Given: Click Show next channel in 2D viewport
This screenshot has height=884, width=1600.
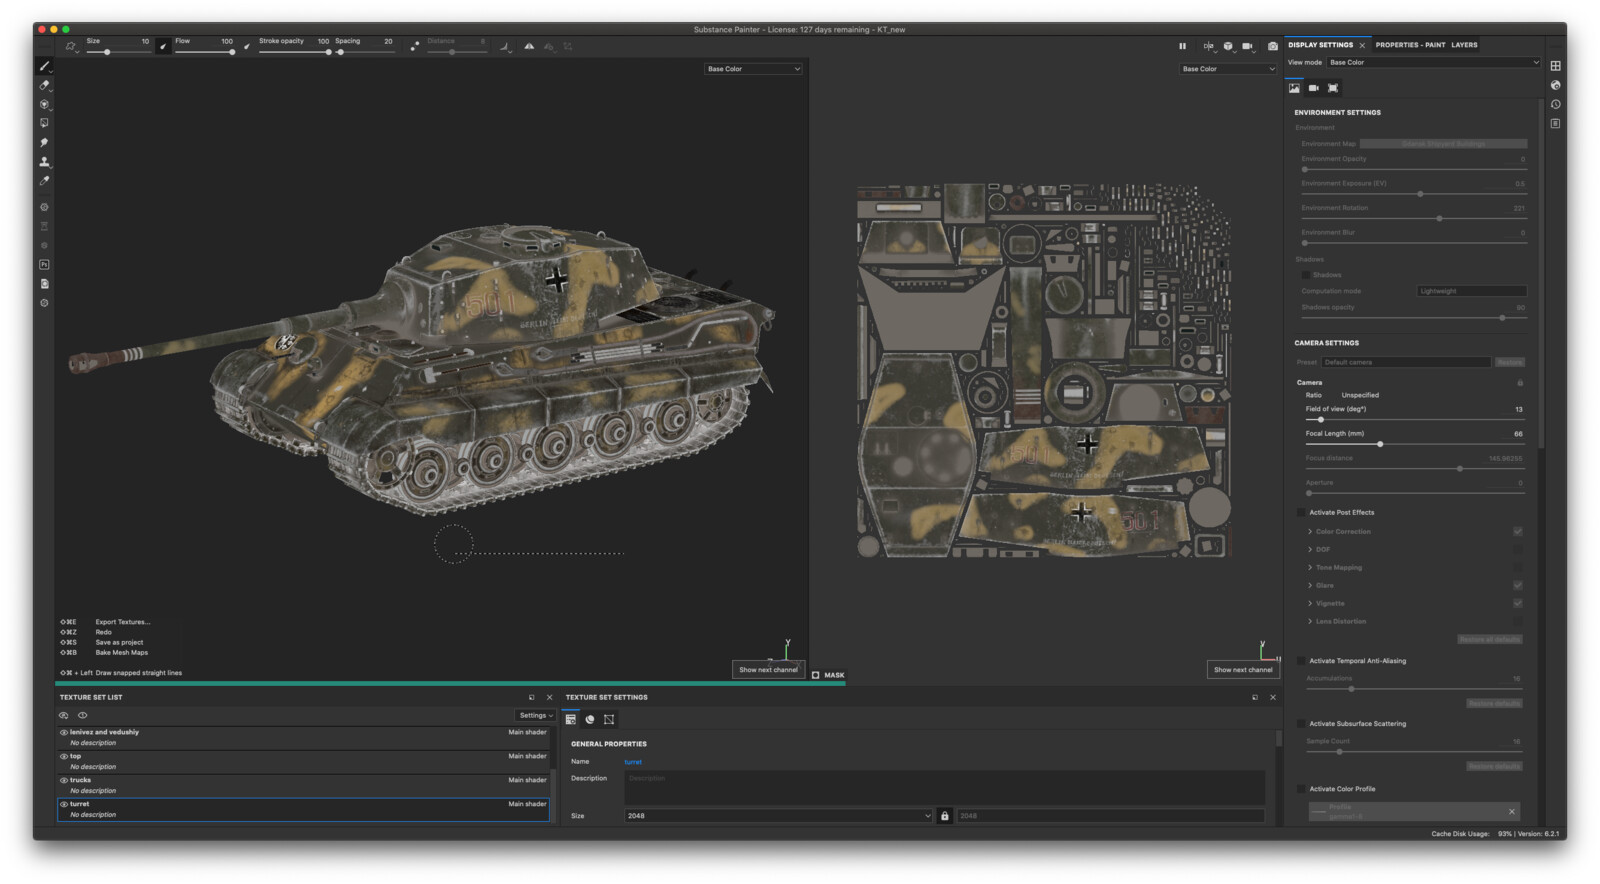Looking at the screenshot, I should (x=1243, y=670).
